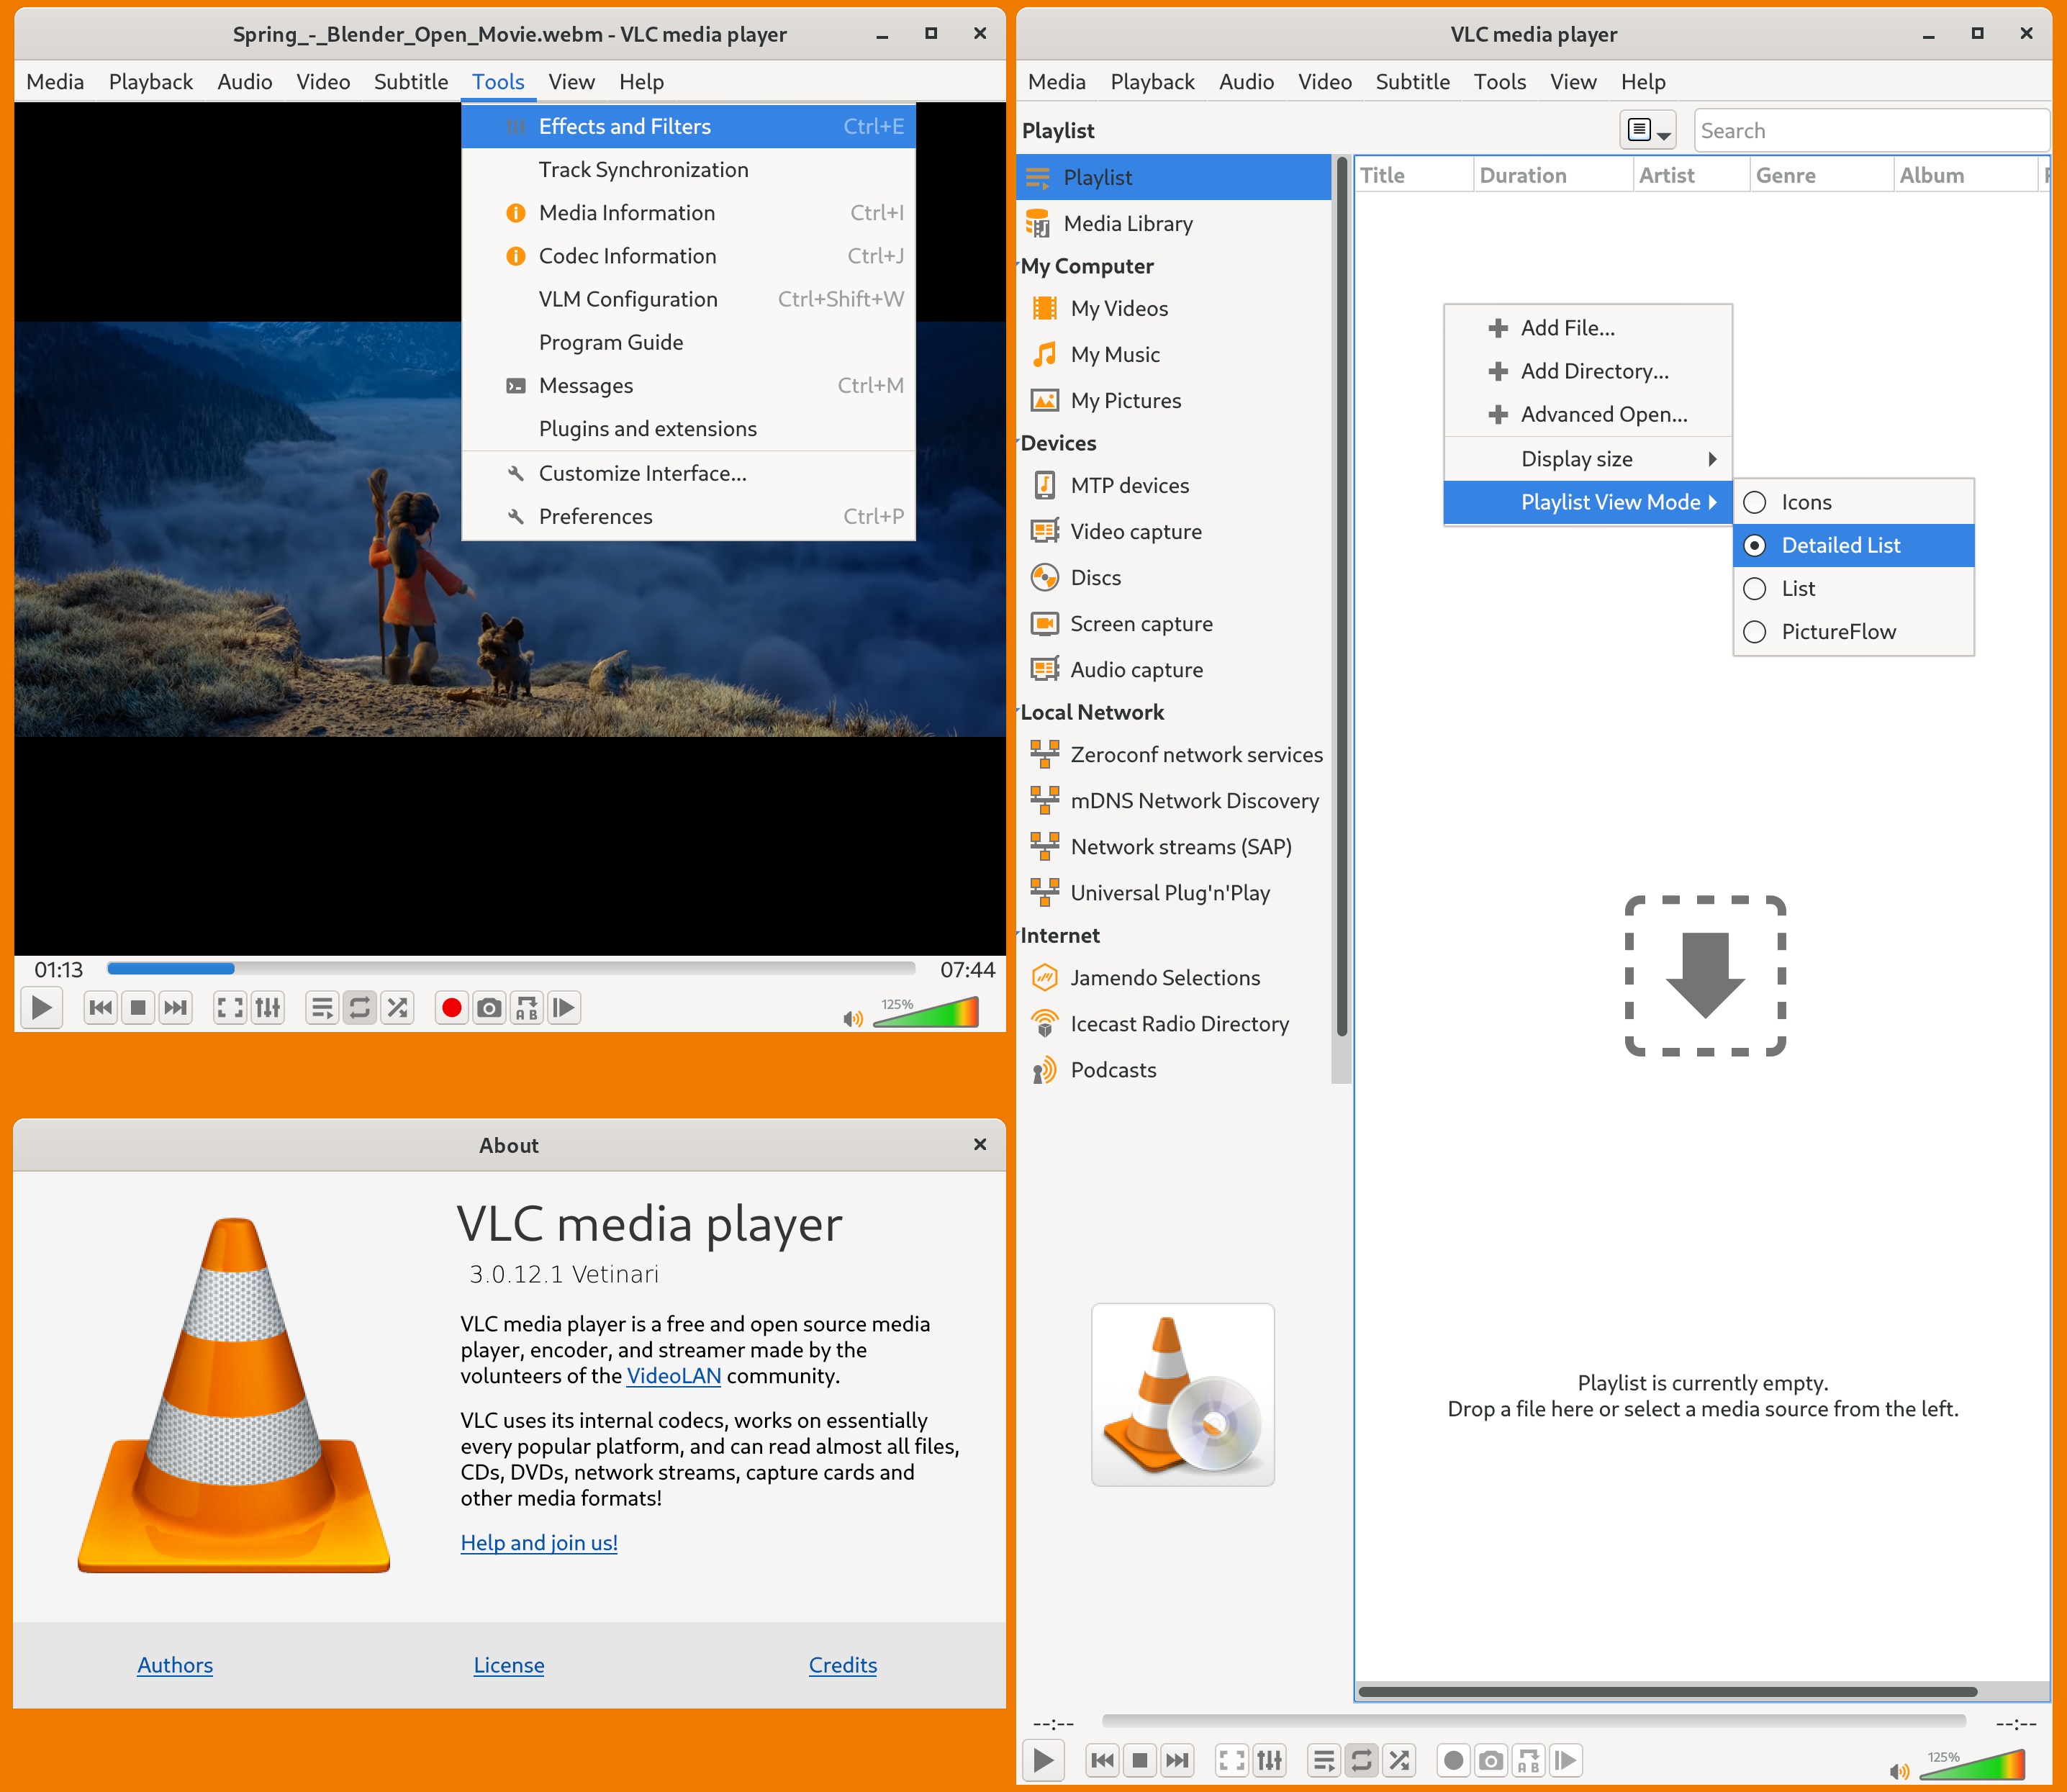This screenshot has height=1792, width=2067.
Task: Expand the Display size submenu
Action: tap(1577, 457)
